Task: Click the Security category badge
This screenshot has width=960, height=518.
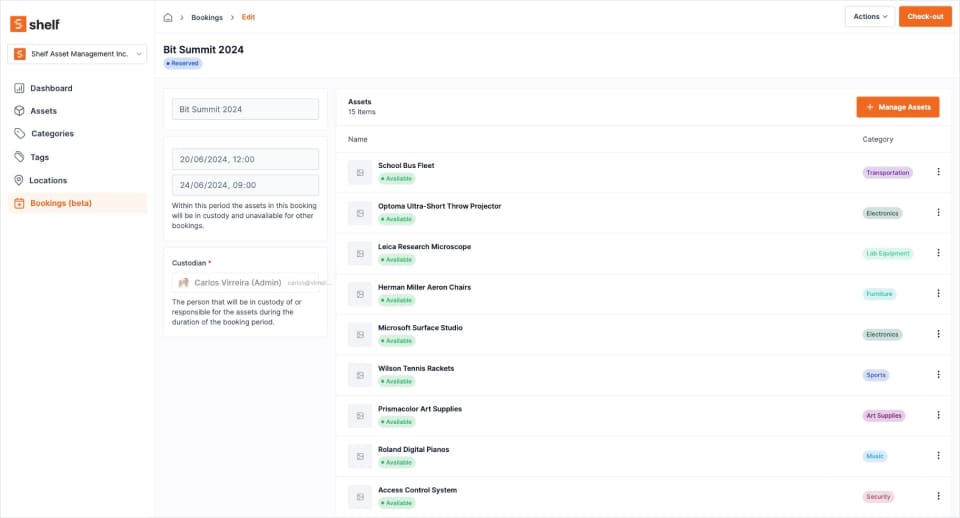Action: pos(878,497)
